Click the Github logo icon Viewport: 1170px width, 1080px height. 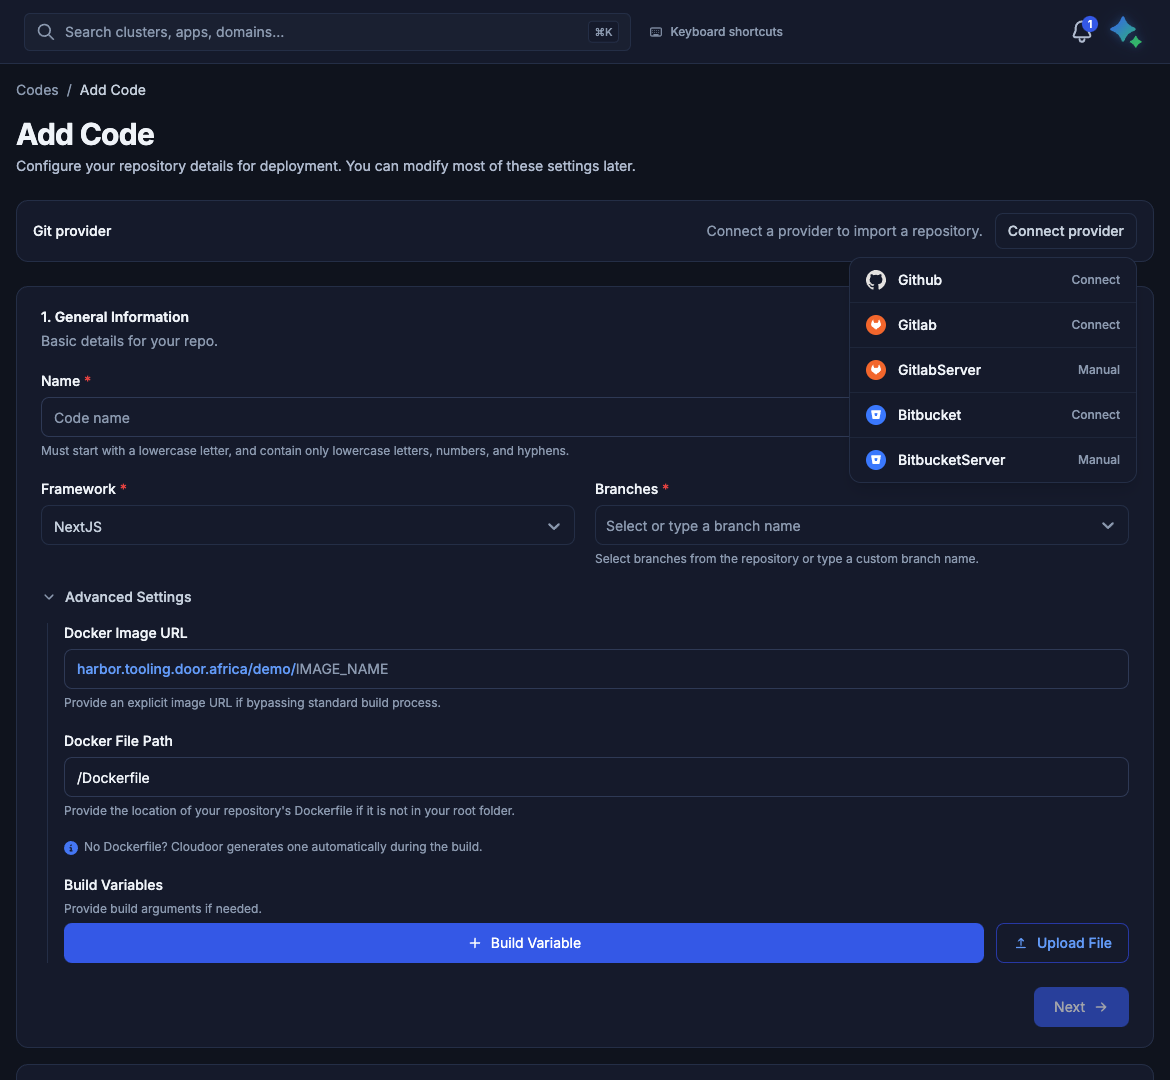click(x=876, y=280)
